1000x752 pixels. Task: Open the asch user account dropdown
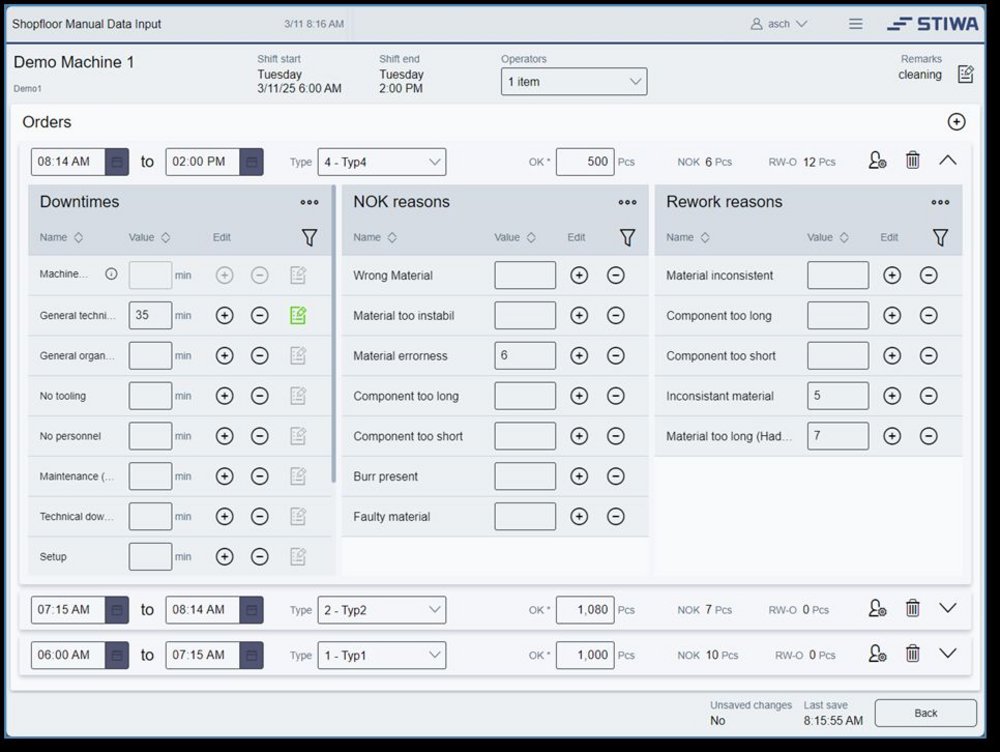(779, 23)
